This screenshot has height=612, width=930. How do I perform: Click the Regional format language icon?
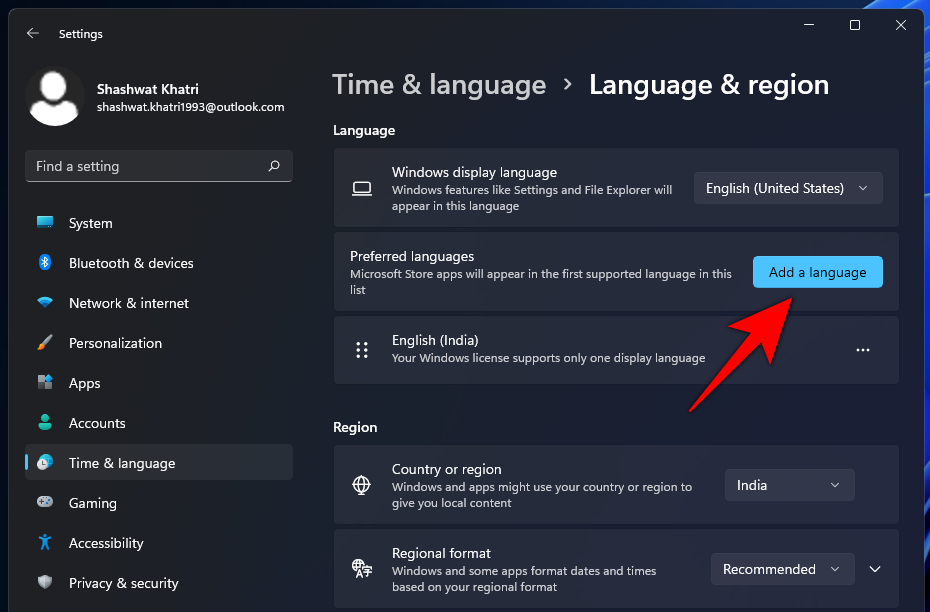[362, 569]
